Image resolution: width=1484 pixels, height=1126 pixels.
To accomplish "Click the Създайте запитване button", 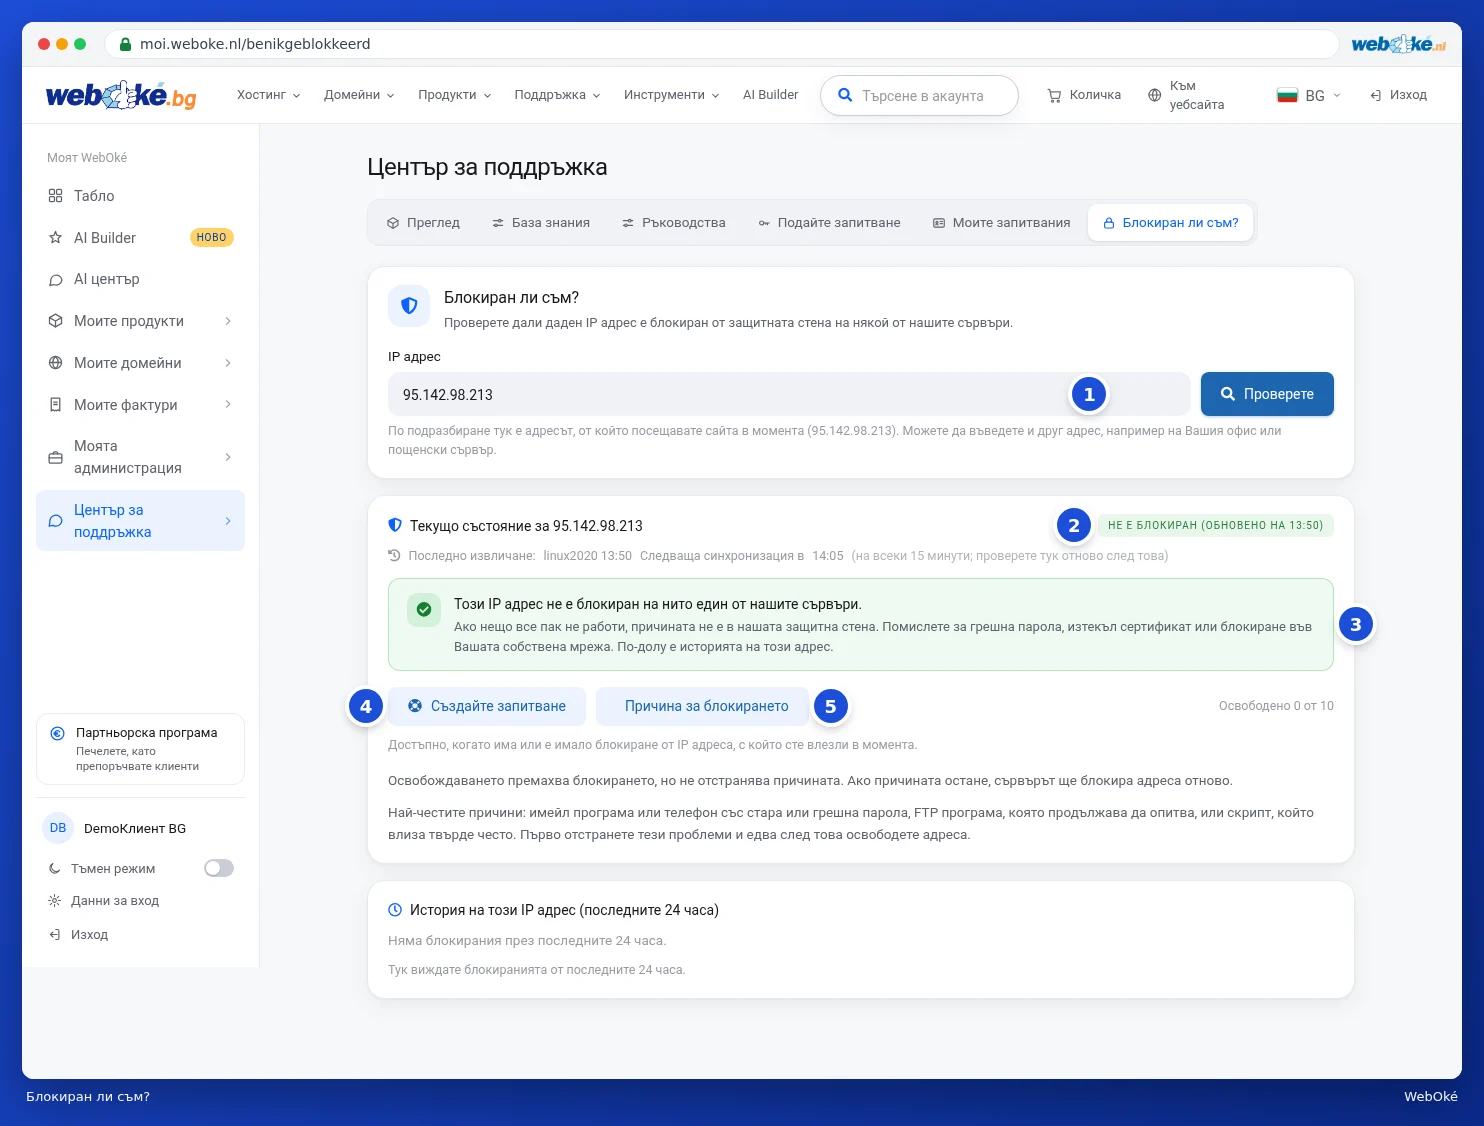I will 487,706.
